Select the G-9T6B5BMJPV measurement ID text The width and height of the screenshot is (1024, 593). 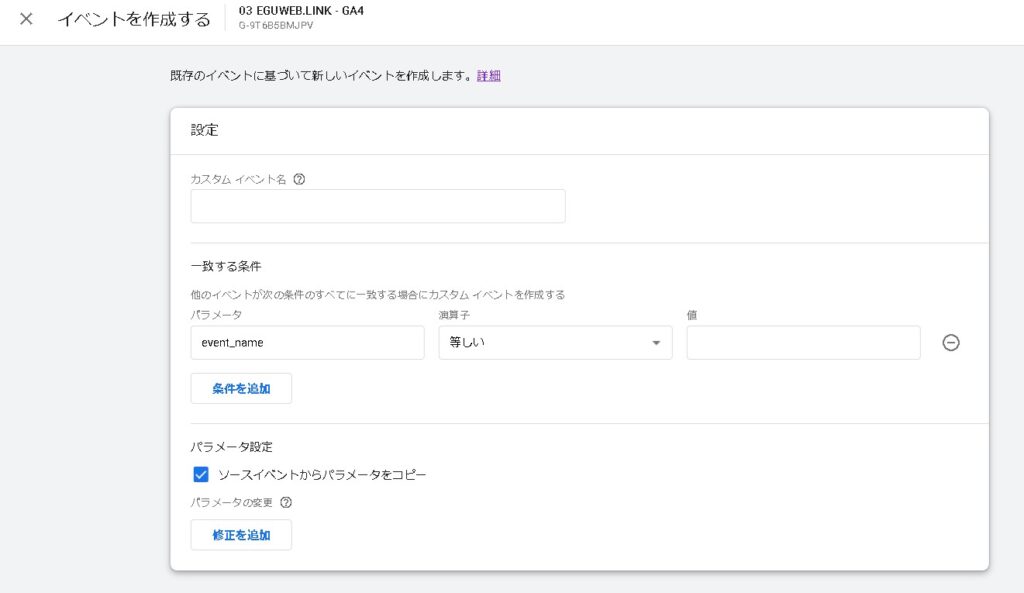[276, 26]
